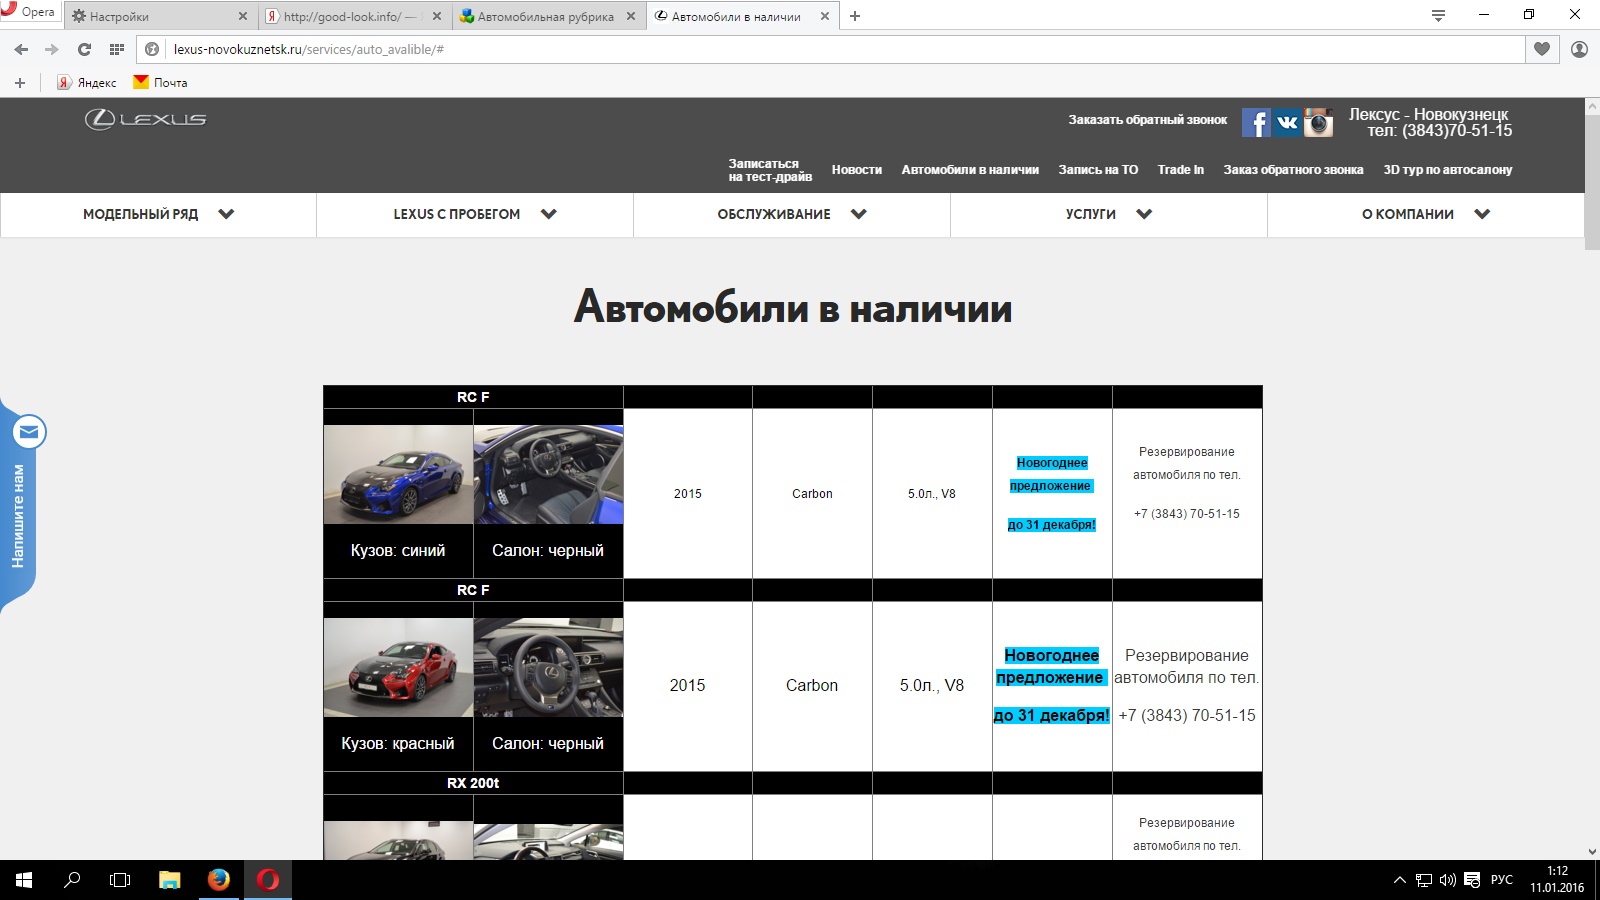Click the scrollbar down arrow
This screenshot has height=900, width=1600.
point(1592,852)
